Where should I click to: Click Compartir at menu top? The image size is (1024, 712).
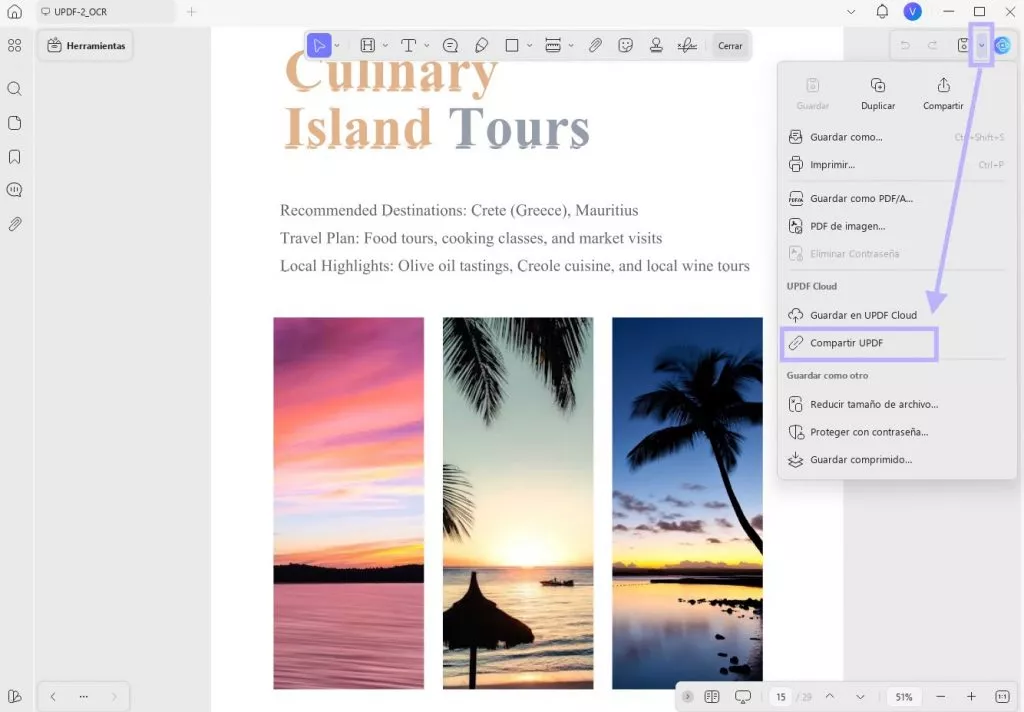[x=943, y=94]
